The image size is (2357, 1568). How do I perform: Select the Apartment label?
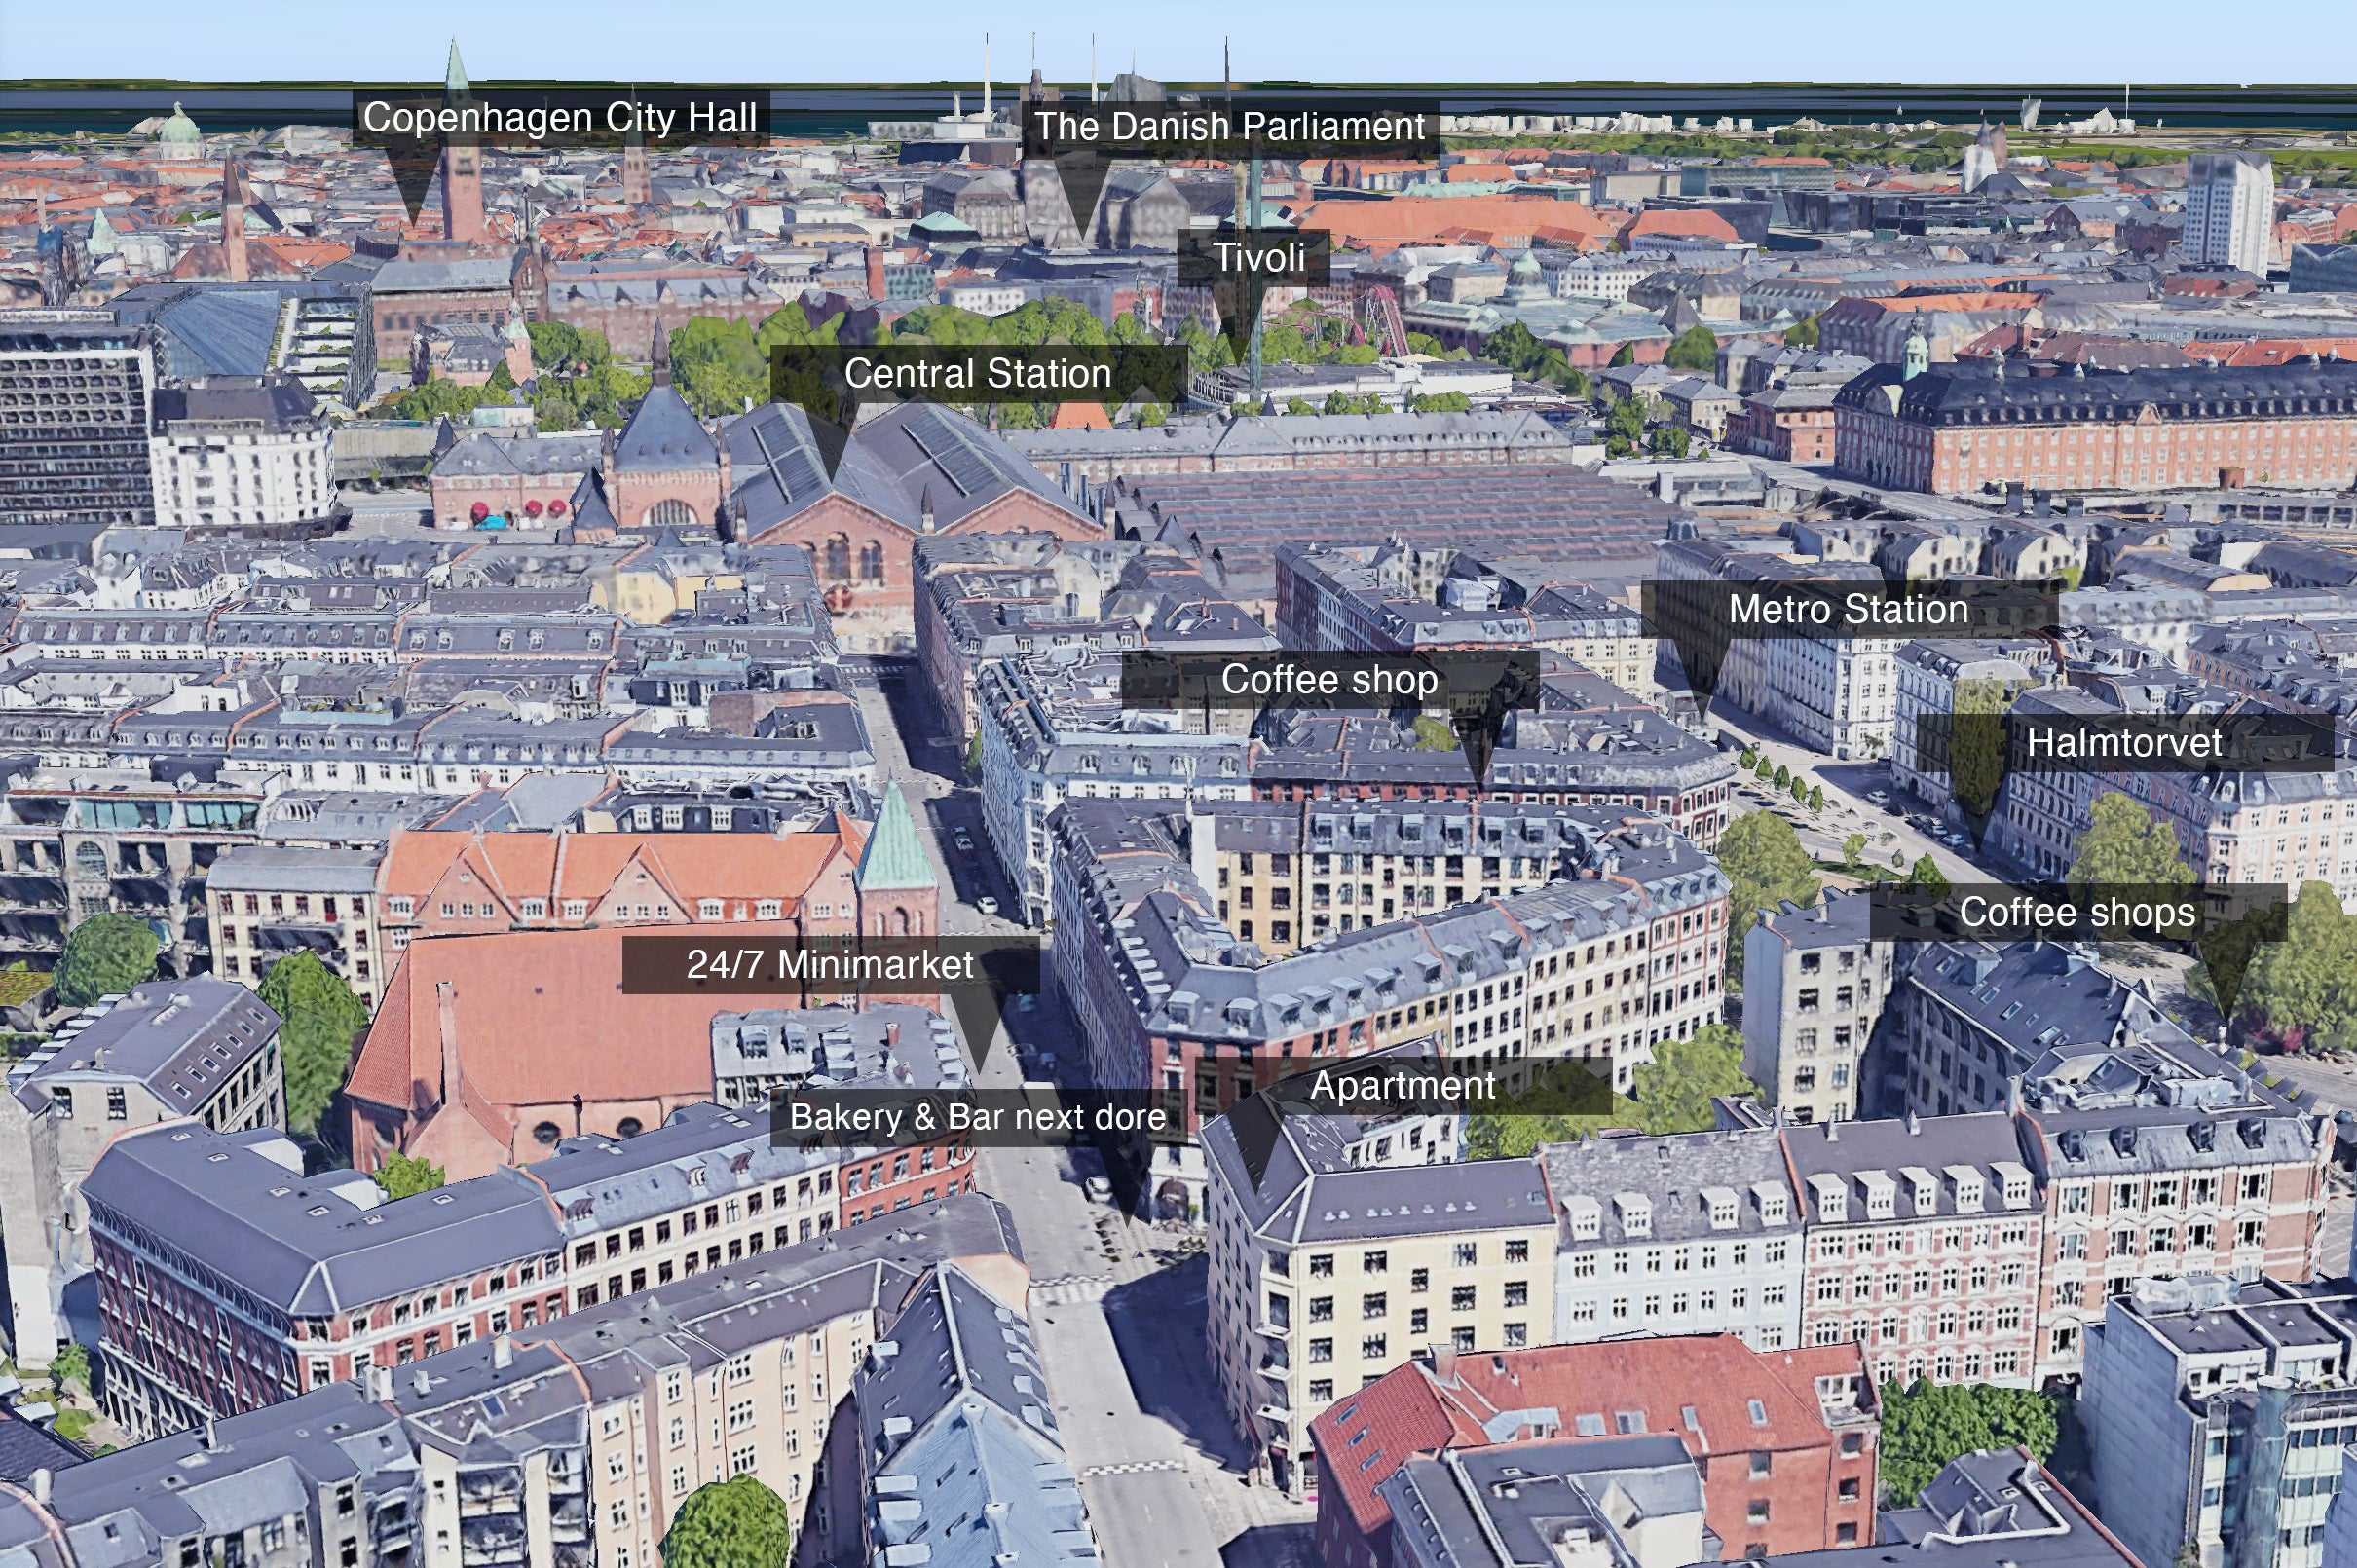click(1402, 1086)
